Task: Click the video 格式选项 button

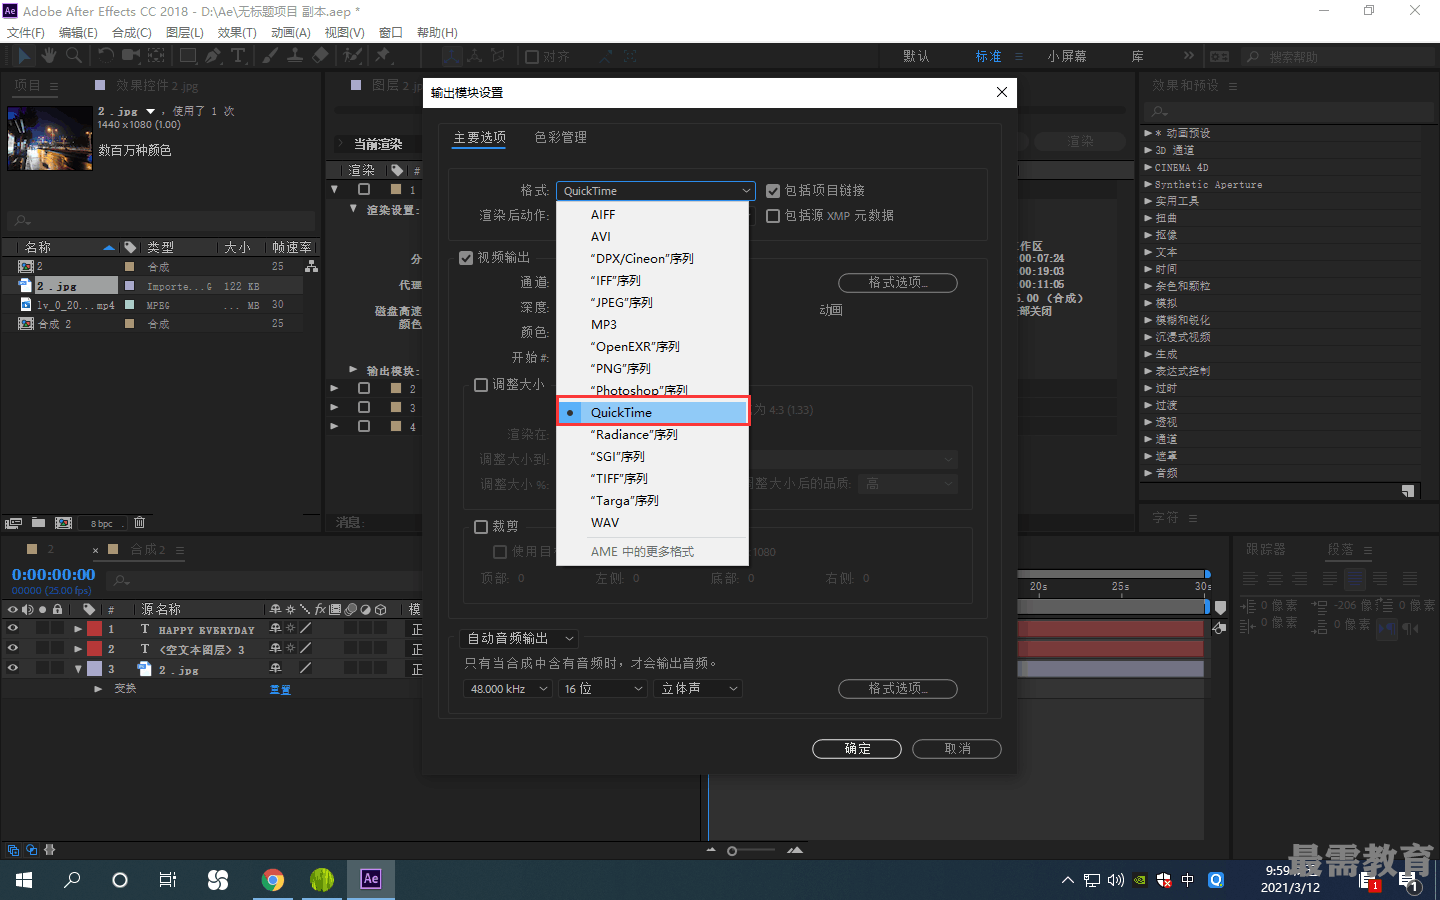Action: tap(897, 283)
